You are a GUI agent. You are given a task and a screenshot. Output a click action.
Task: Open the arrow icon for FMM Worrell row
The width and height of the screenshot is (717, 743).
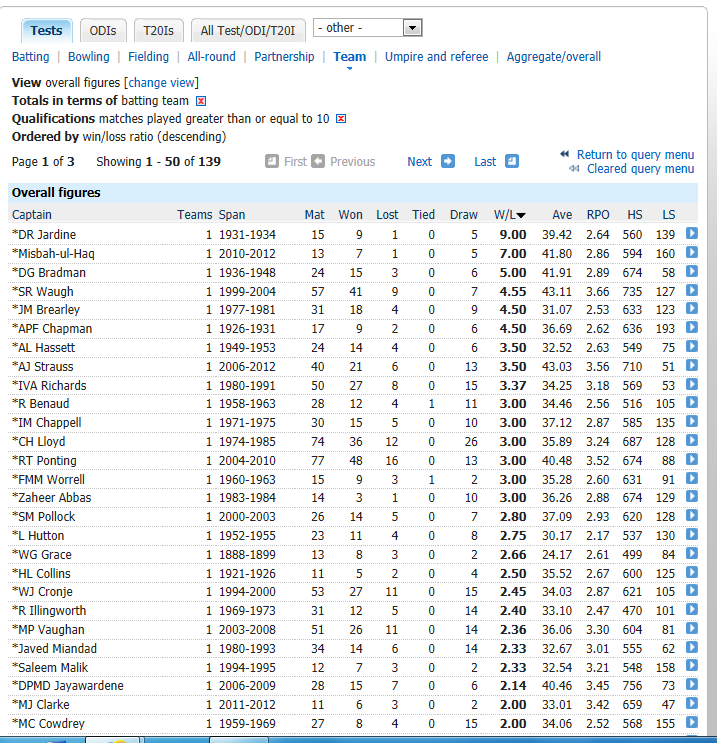point(692,478)
